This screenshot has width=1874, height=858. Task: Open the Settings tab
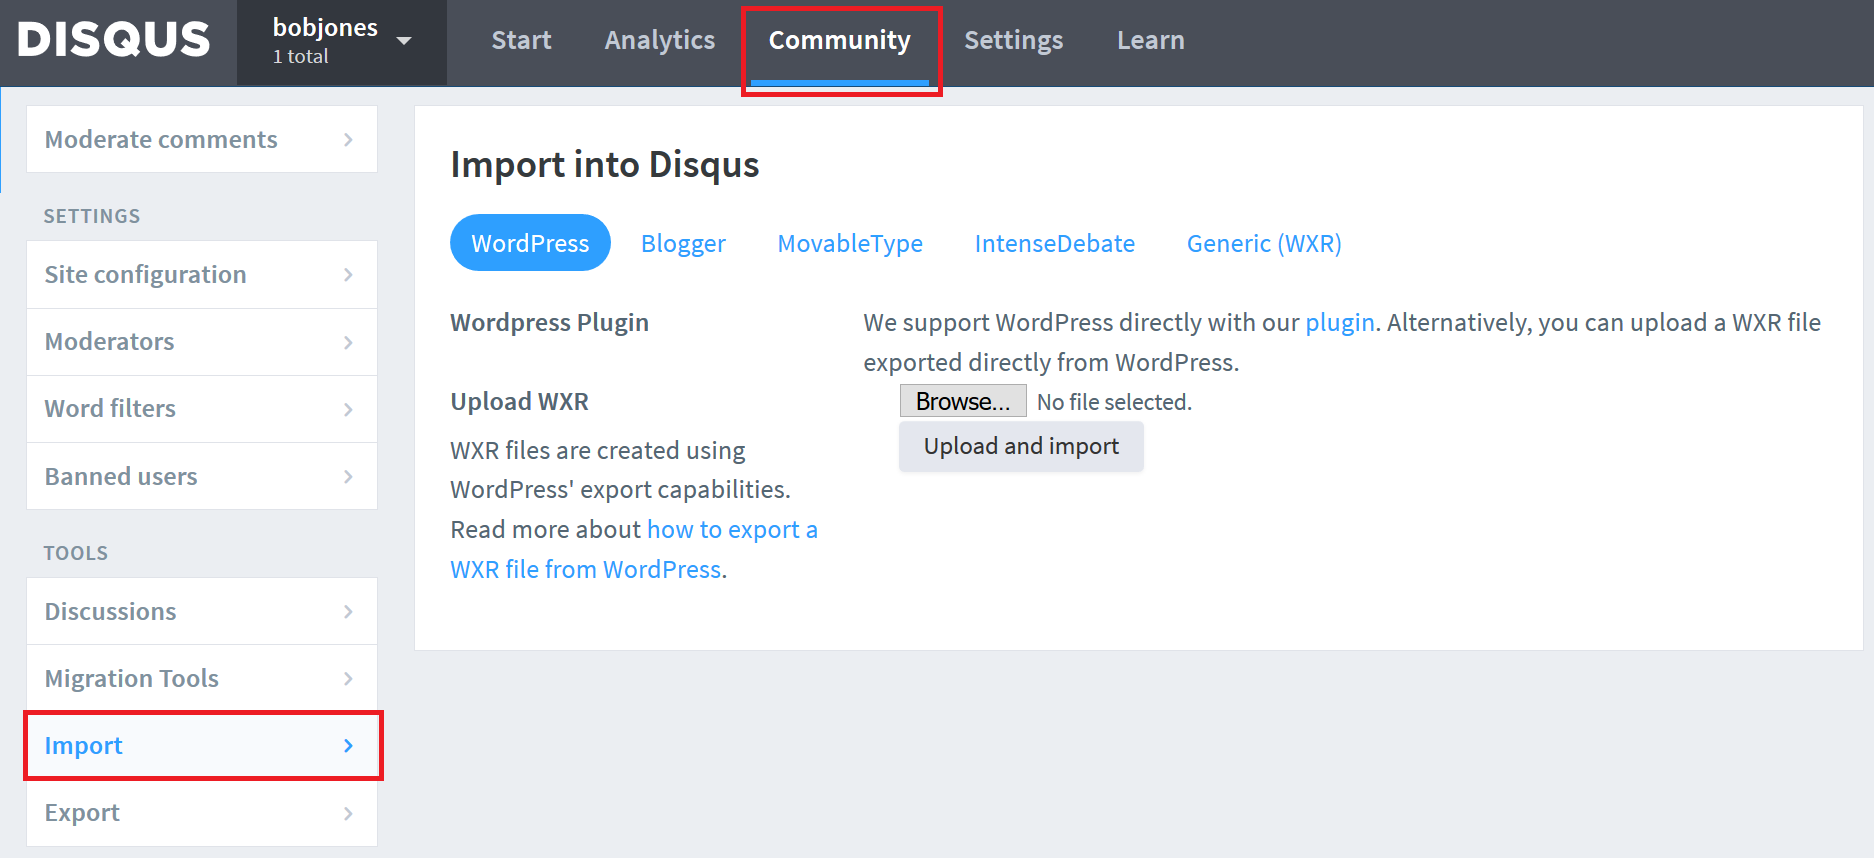(1013, 40)
